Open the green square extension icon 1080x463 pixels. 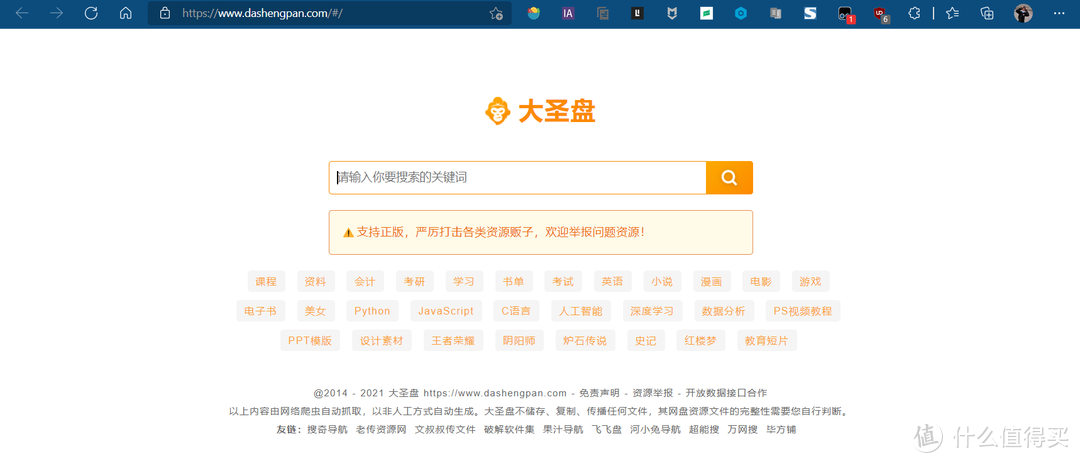706,13
